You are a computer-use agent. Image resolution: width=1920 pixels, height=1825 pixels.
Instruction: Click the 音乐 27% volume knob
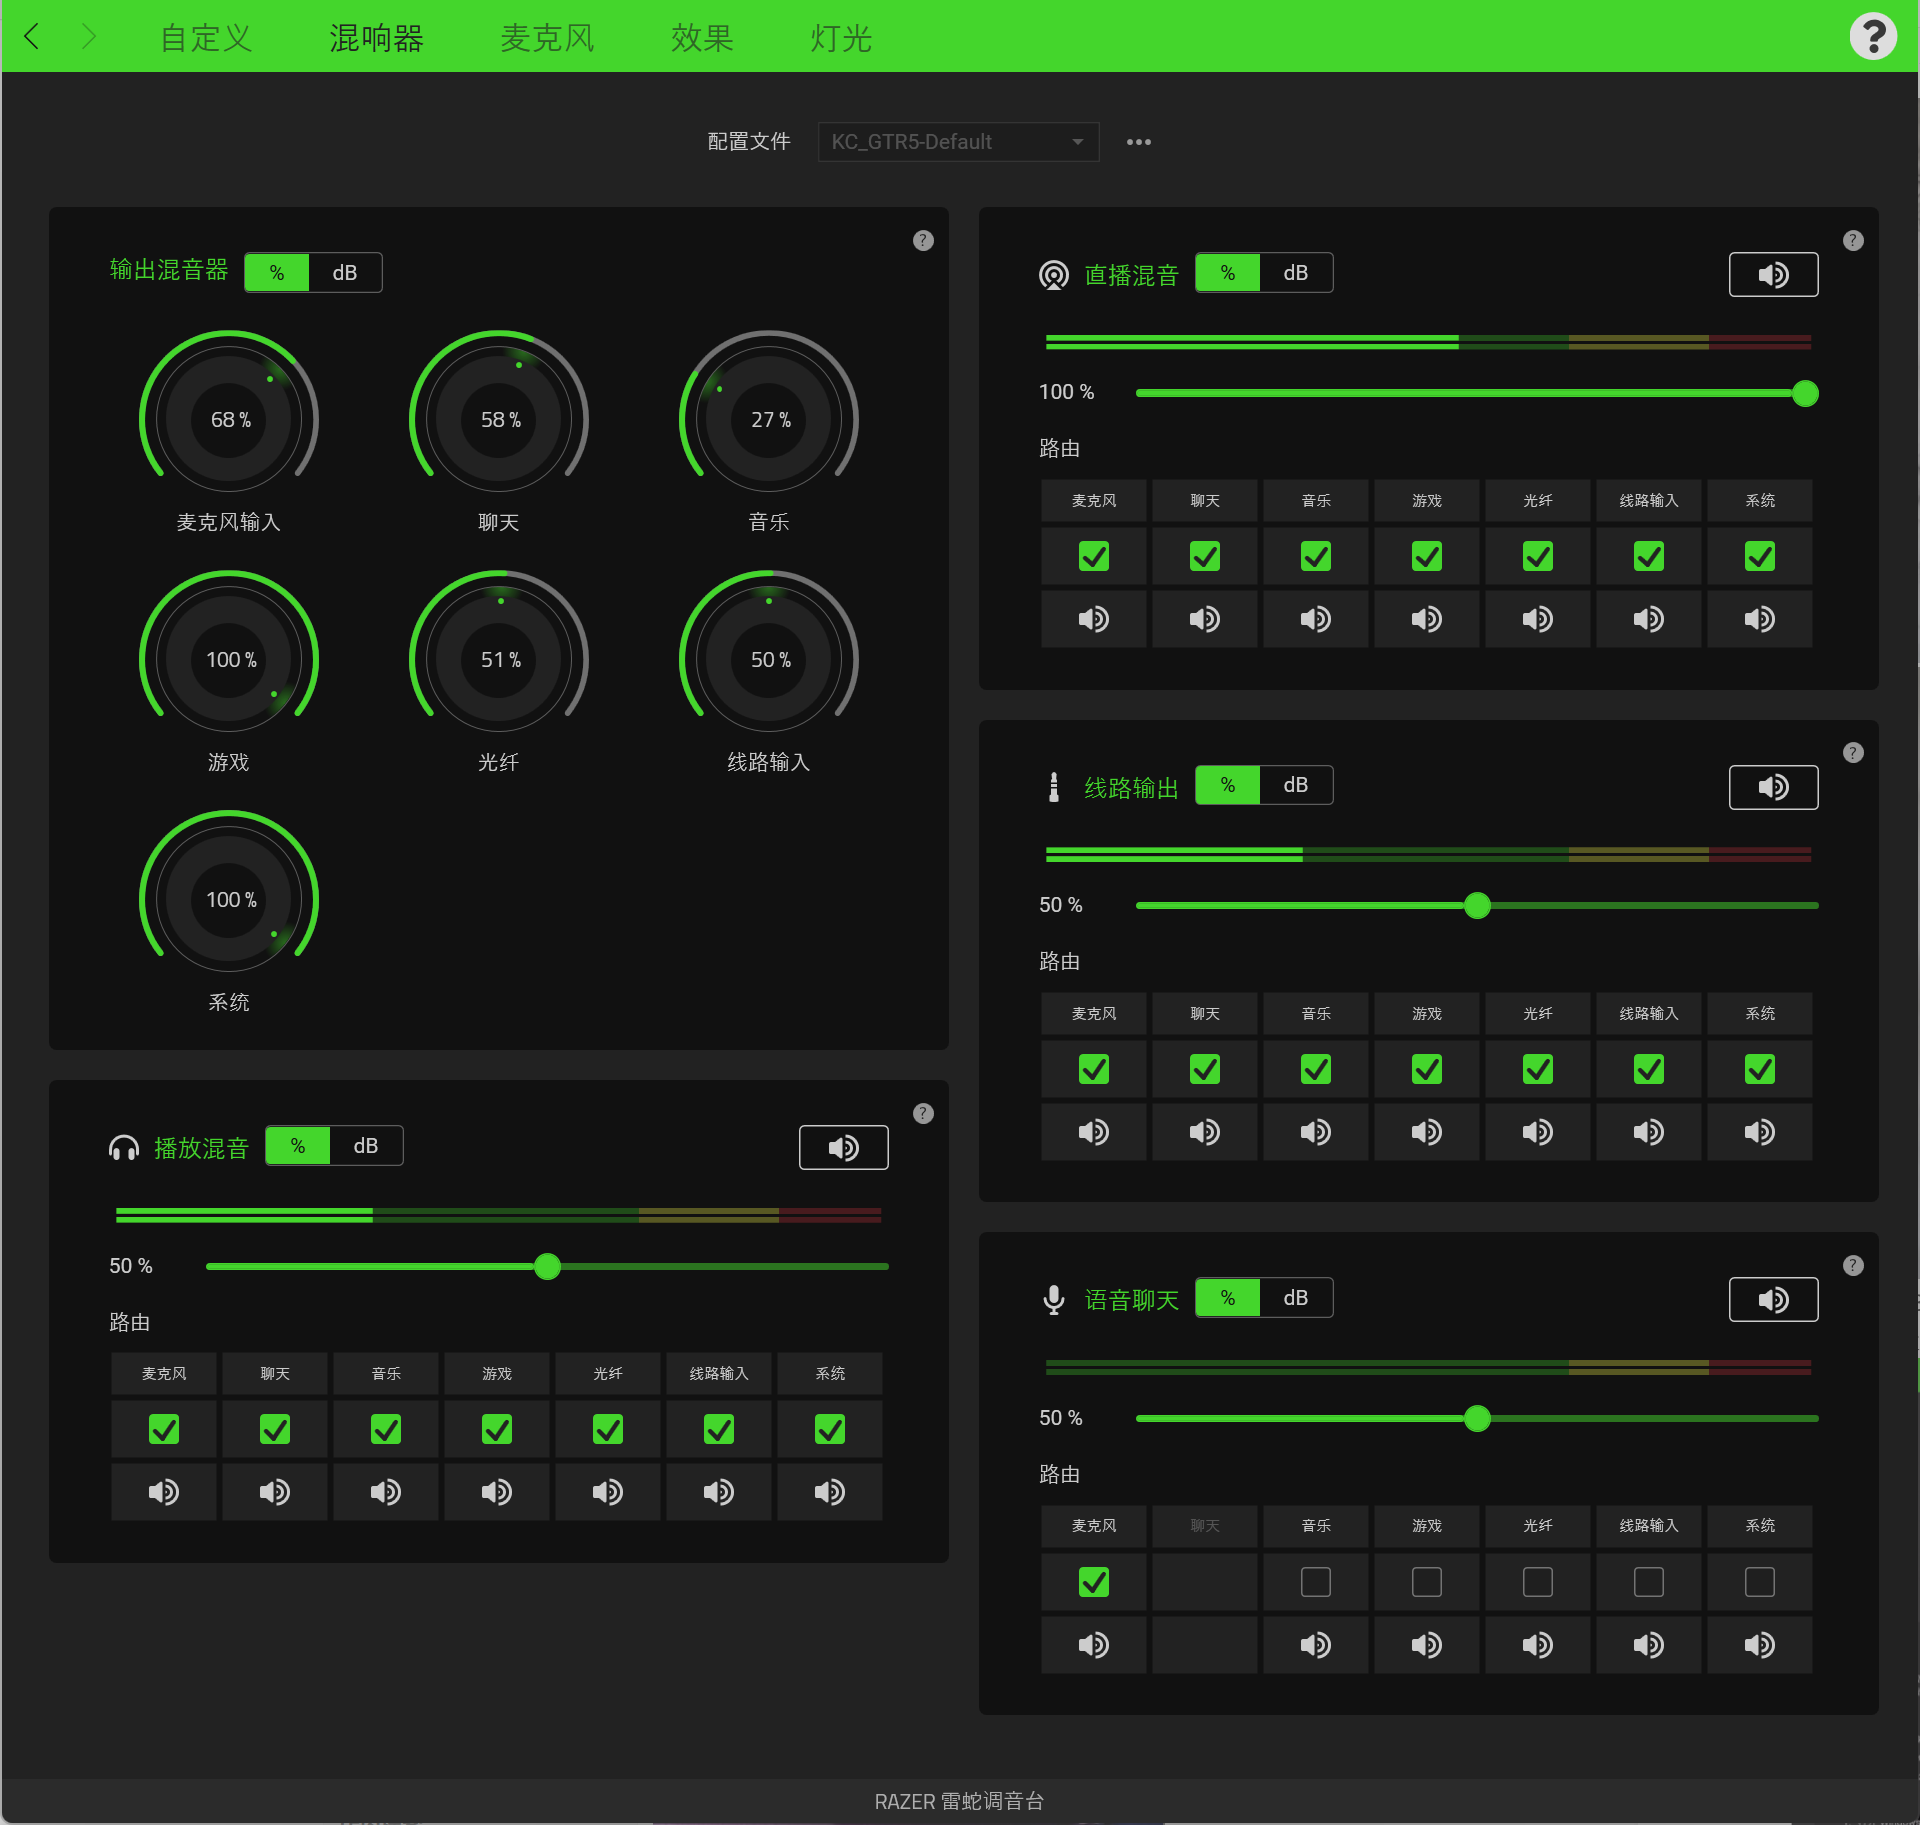(x=769, y=420)
